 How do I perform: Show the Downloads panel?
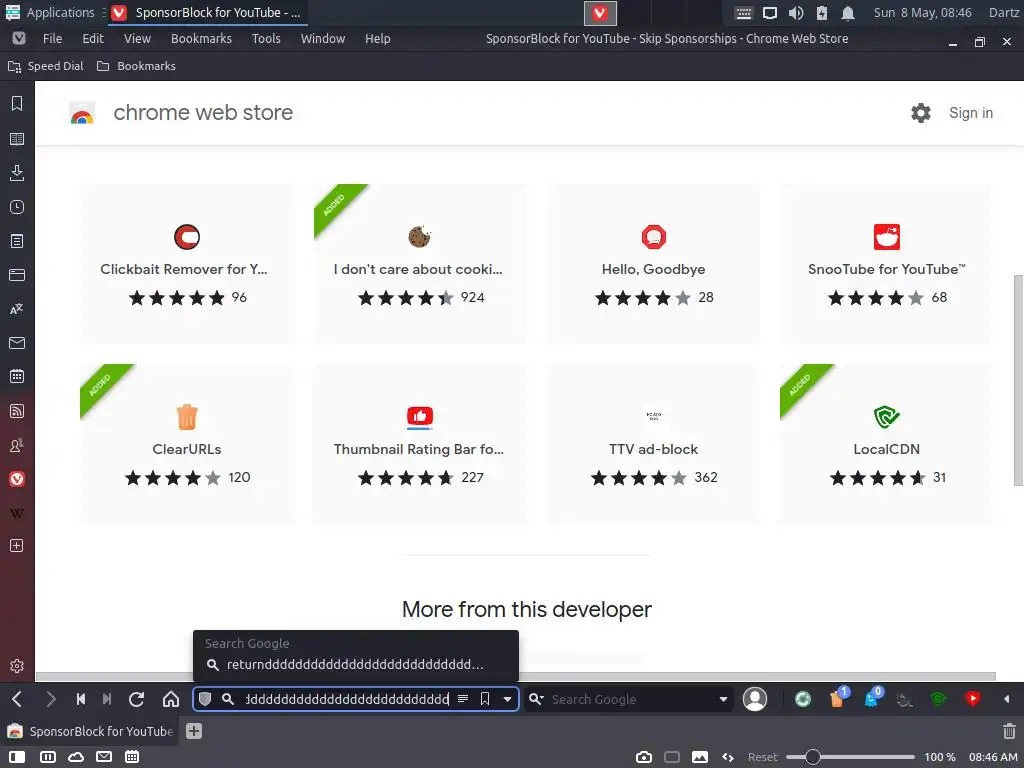(x=17, y=172)
